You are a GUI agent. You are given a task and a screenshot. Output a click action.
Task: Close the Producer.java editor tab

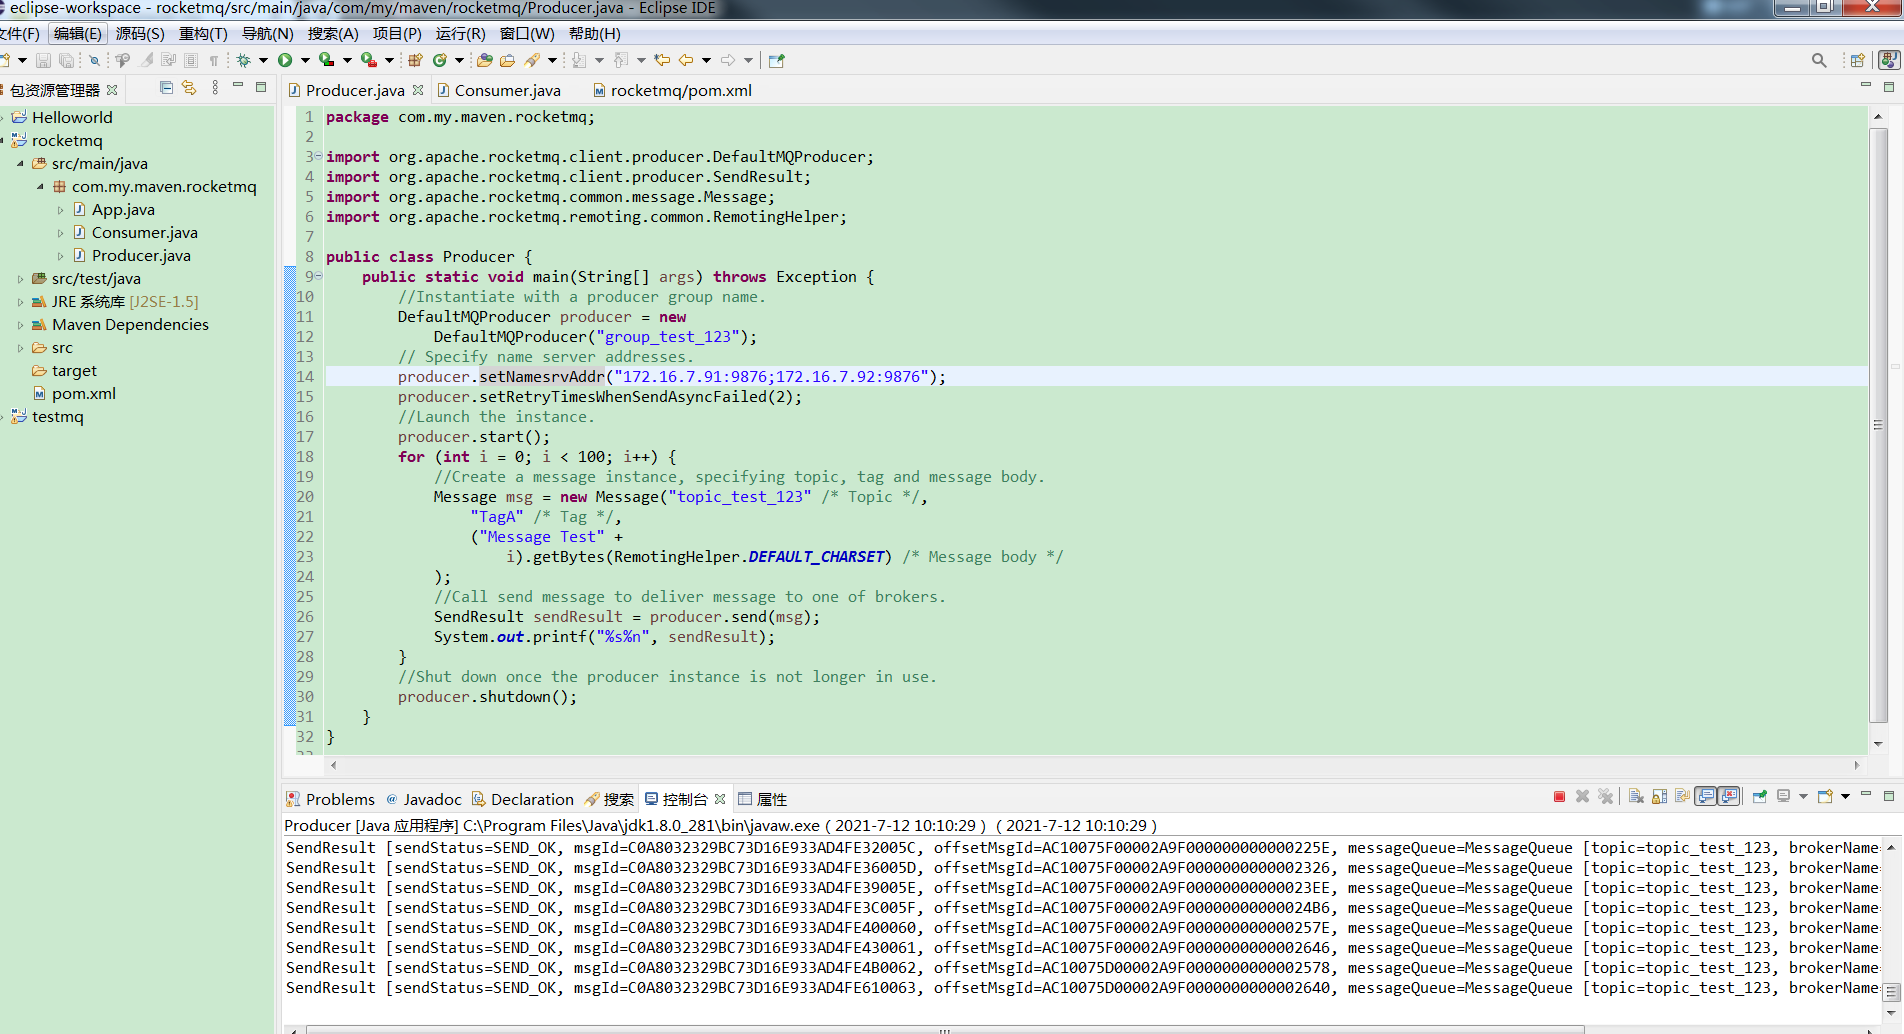[418, 90]
